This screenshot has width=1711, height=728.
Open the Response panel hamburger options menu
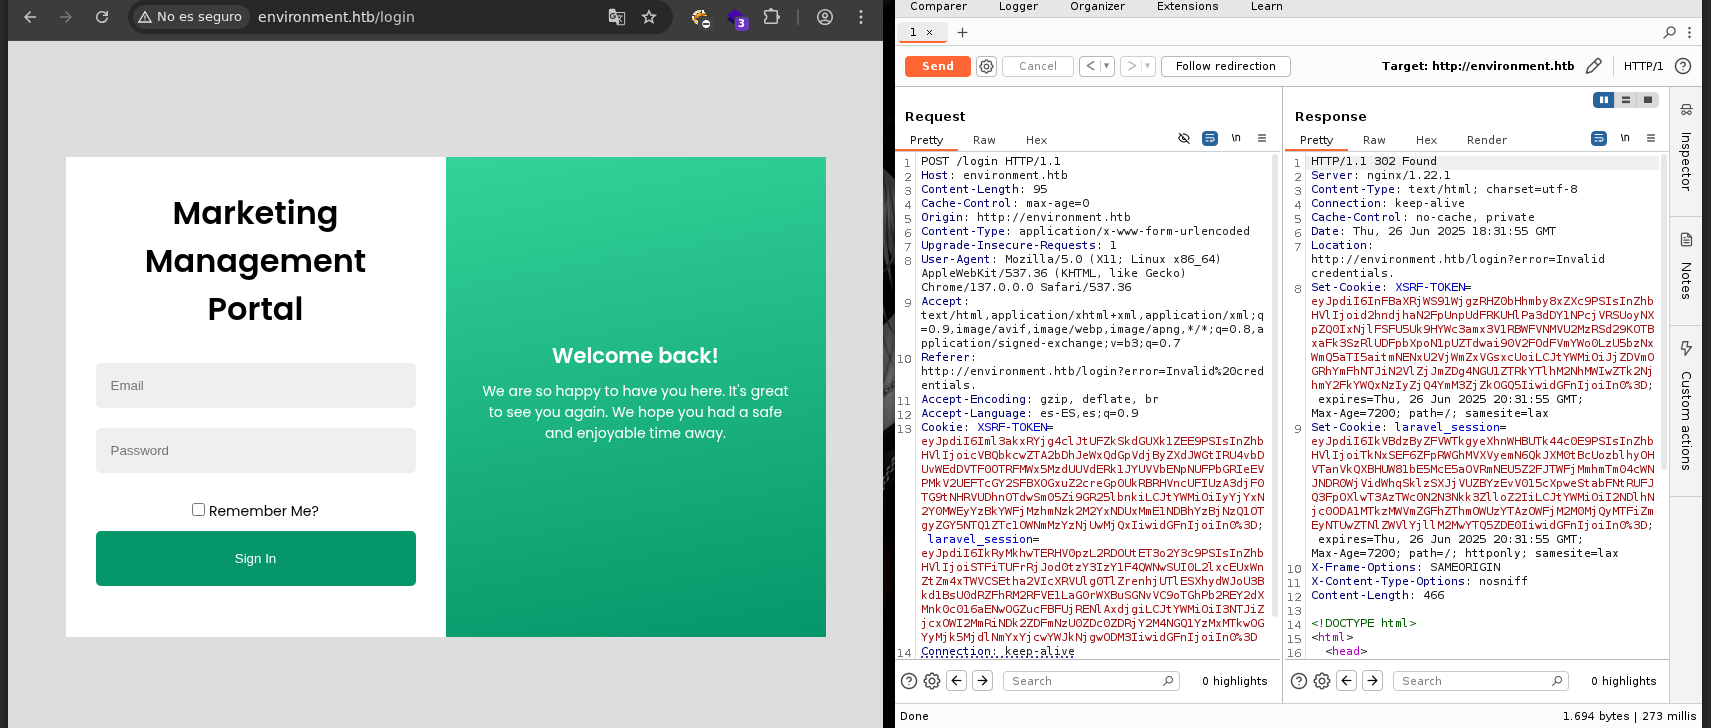click(x=1651, y=138)
